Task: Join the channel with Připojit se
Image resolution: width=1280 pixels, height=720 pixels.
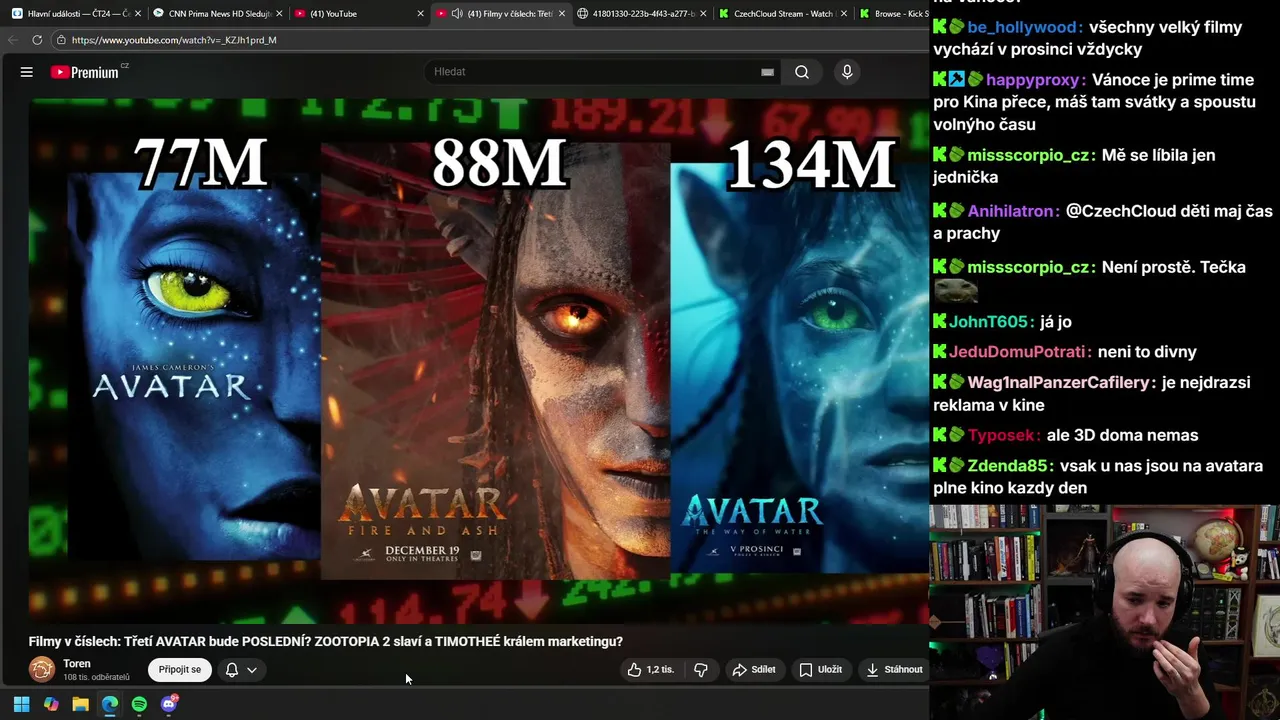Action: pos(180,670)
